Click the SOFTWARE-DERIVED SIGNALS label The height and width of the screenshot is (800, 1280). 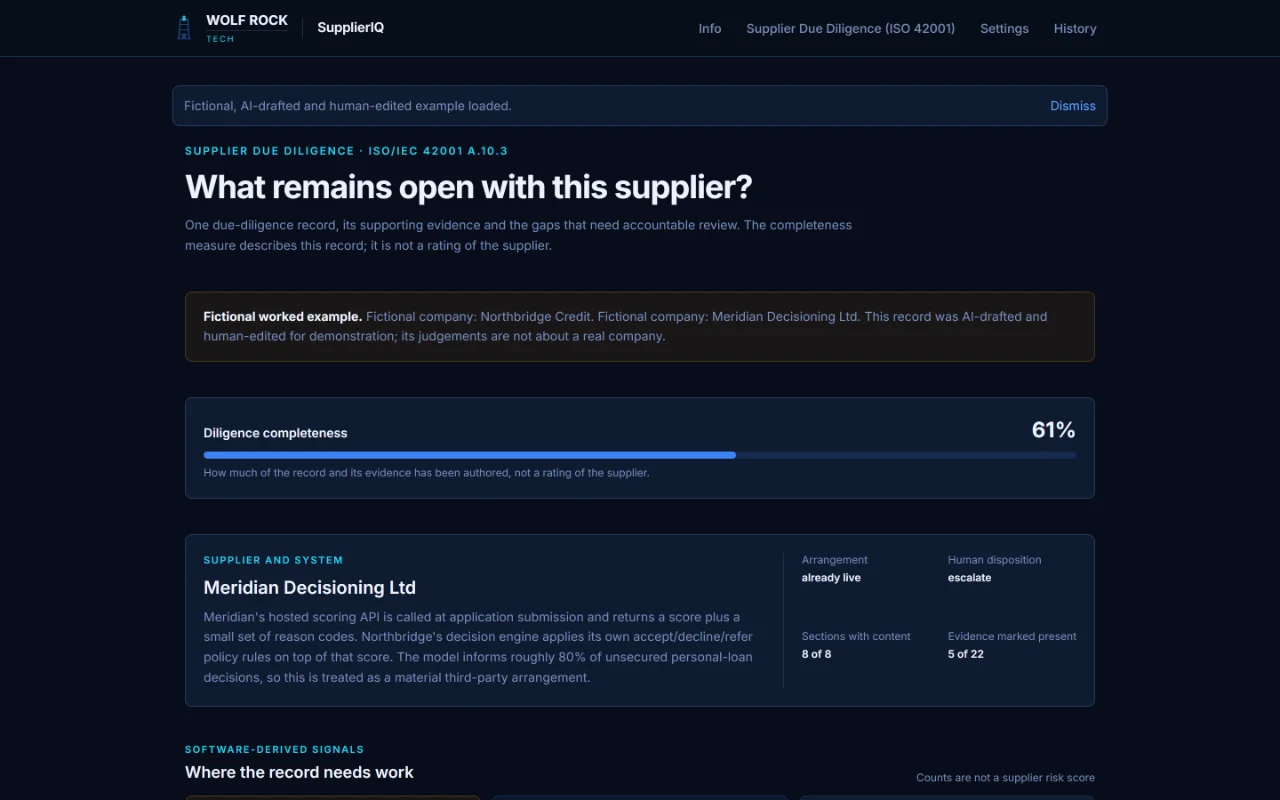pyautogui.click(x=274, y=749)
